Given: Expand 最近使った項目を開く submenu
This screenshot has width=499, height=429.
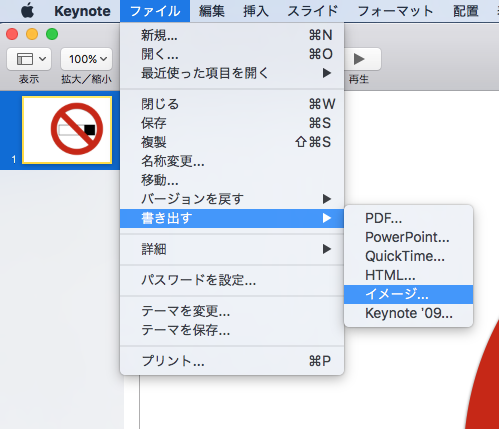Looking at the screenshot, I should (232, 73).
